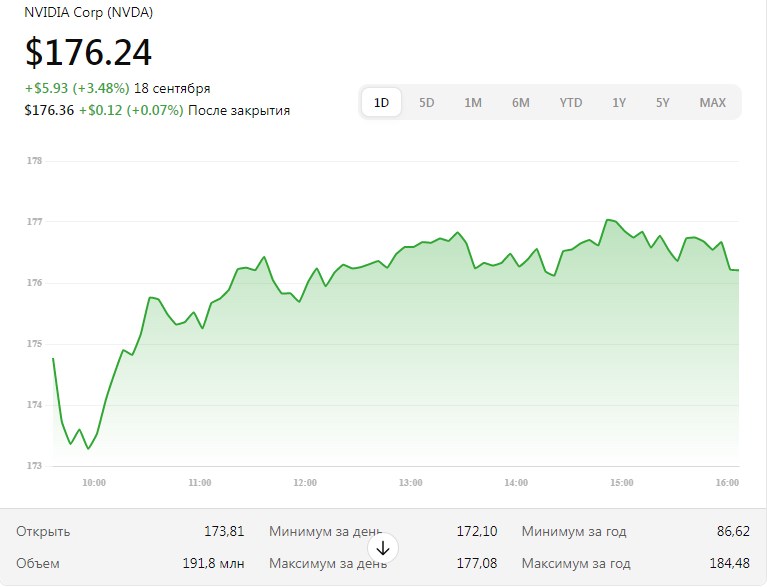Click the 18 сентября date label
Screen dimensions: 767x587
click(x=172, y=89)
